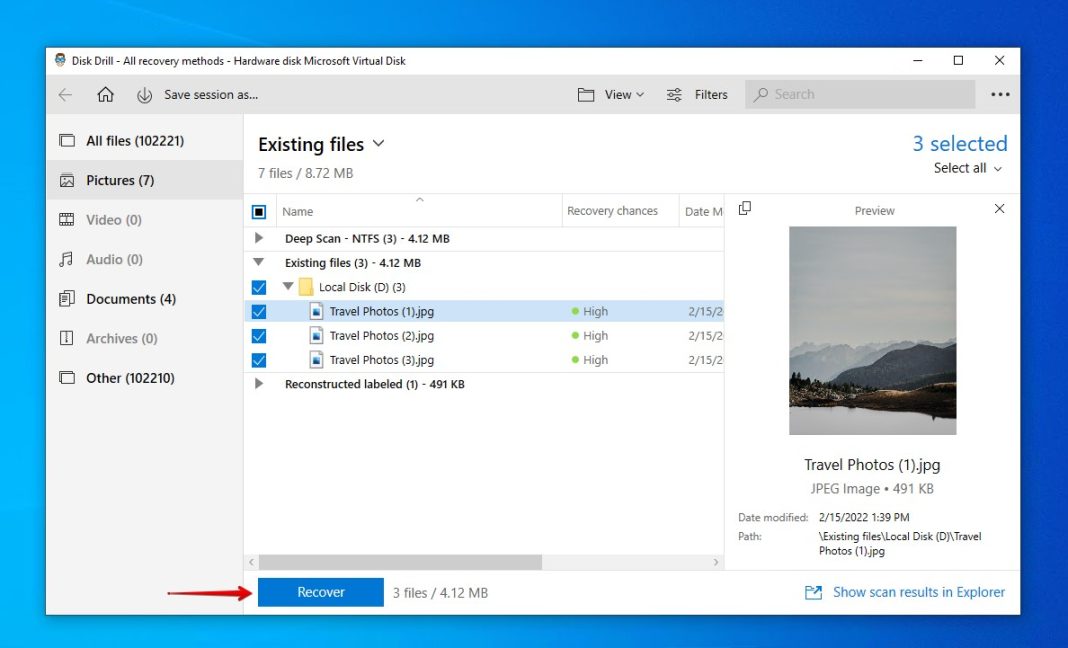Pop out the preview with the copy icon
The height and width of the screenshot is (648, 1068).
click(x=745, y=208)
